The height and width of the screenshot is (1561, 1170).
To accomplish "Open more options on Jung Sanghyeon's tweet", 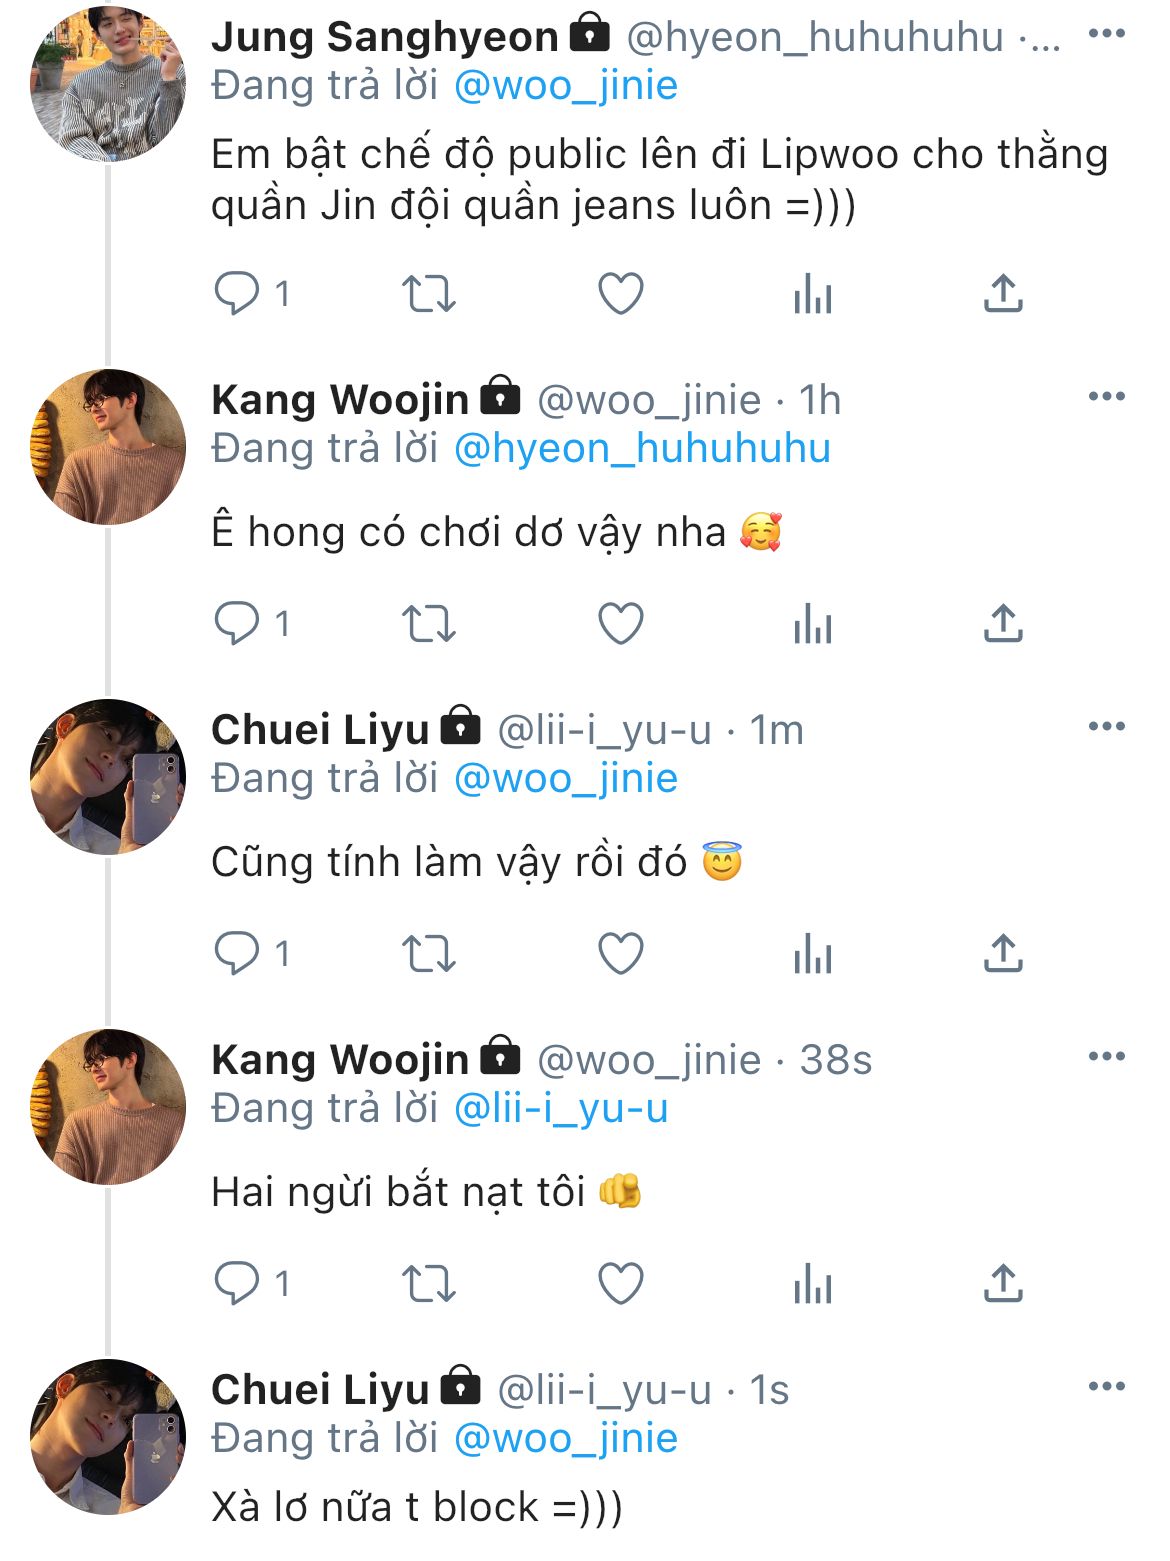I will [1106, 34].
